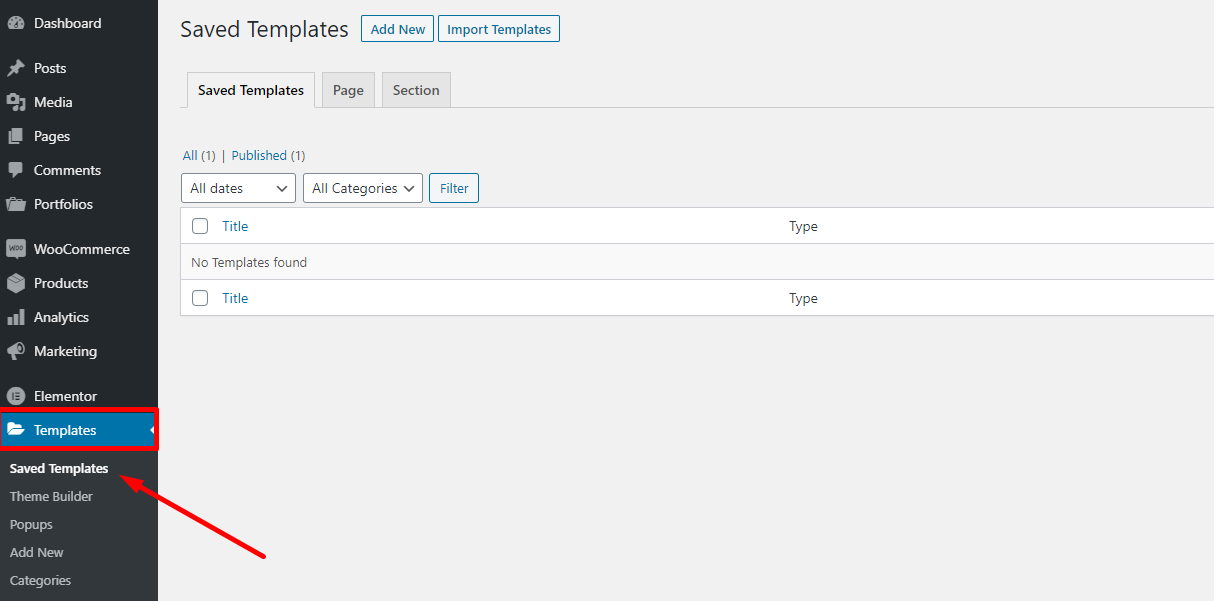Click the Analytics bar chart icon
The image size is (1214, 601).
click(x=16, y=317)
